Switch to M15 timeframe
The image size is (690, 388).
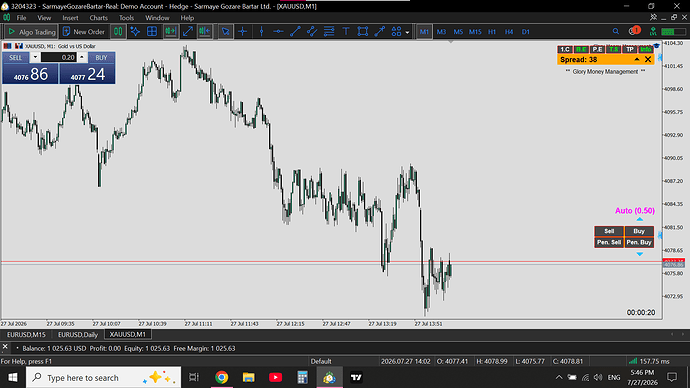point(475,32)
